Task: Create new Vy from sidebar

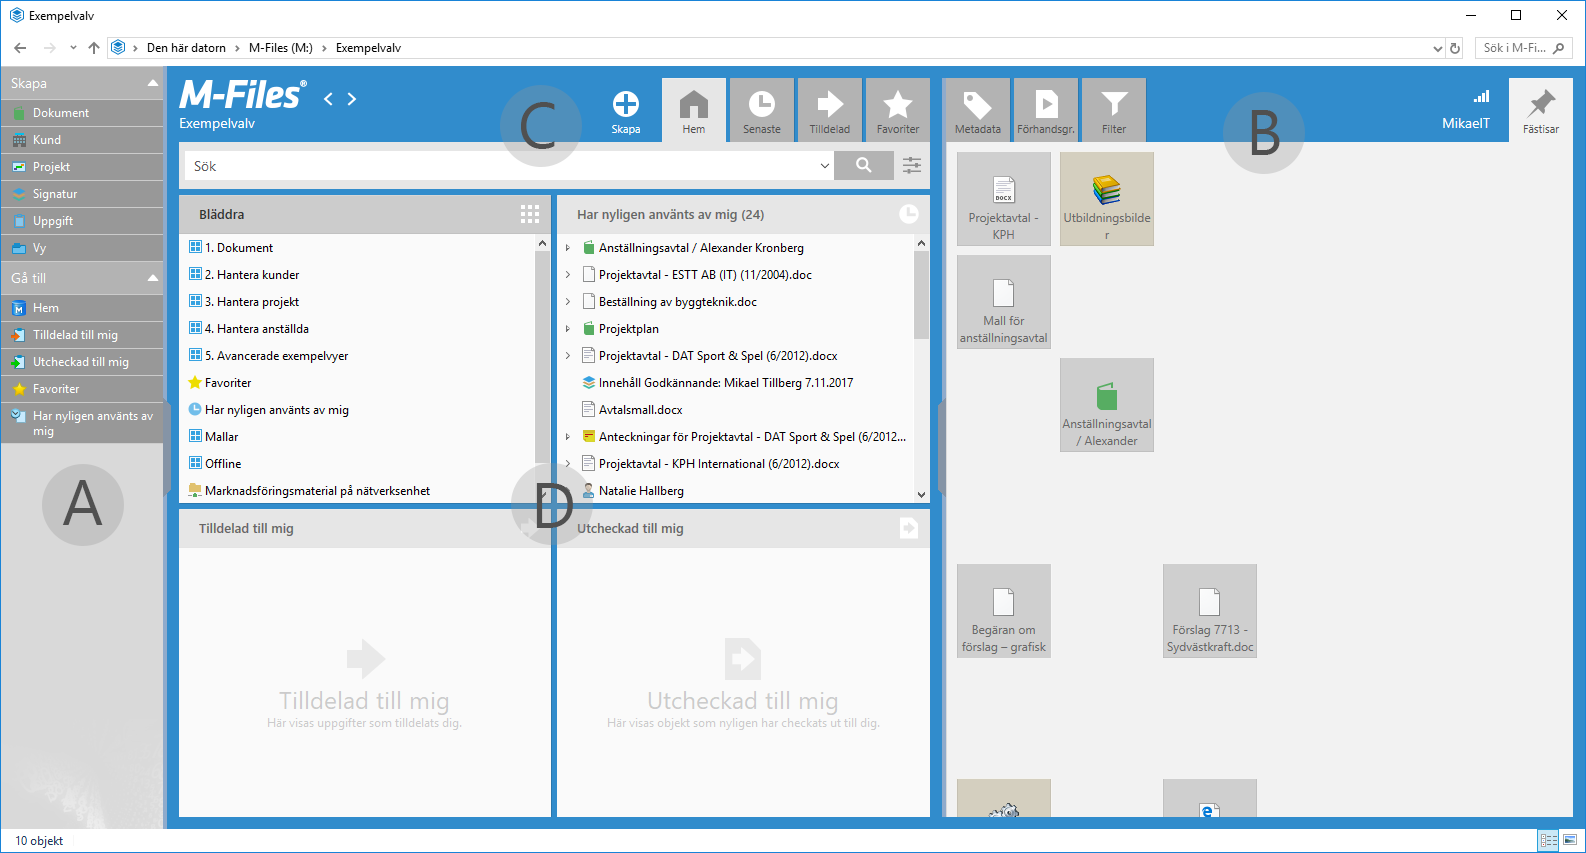Action: [82, 248]
